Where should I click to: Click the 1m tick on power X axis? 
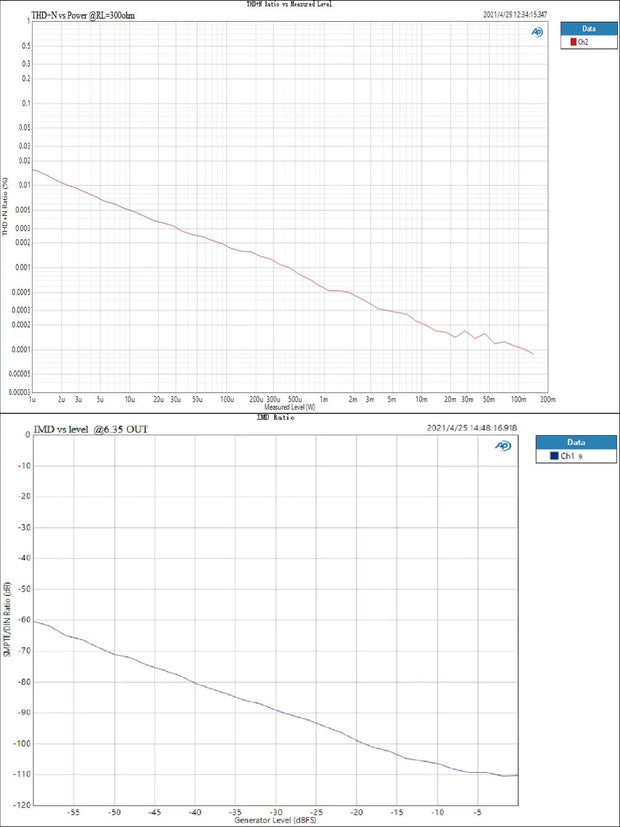click(324, 398)
